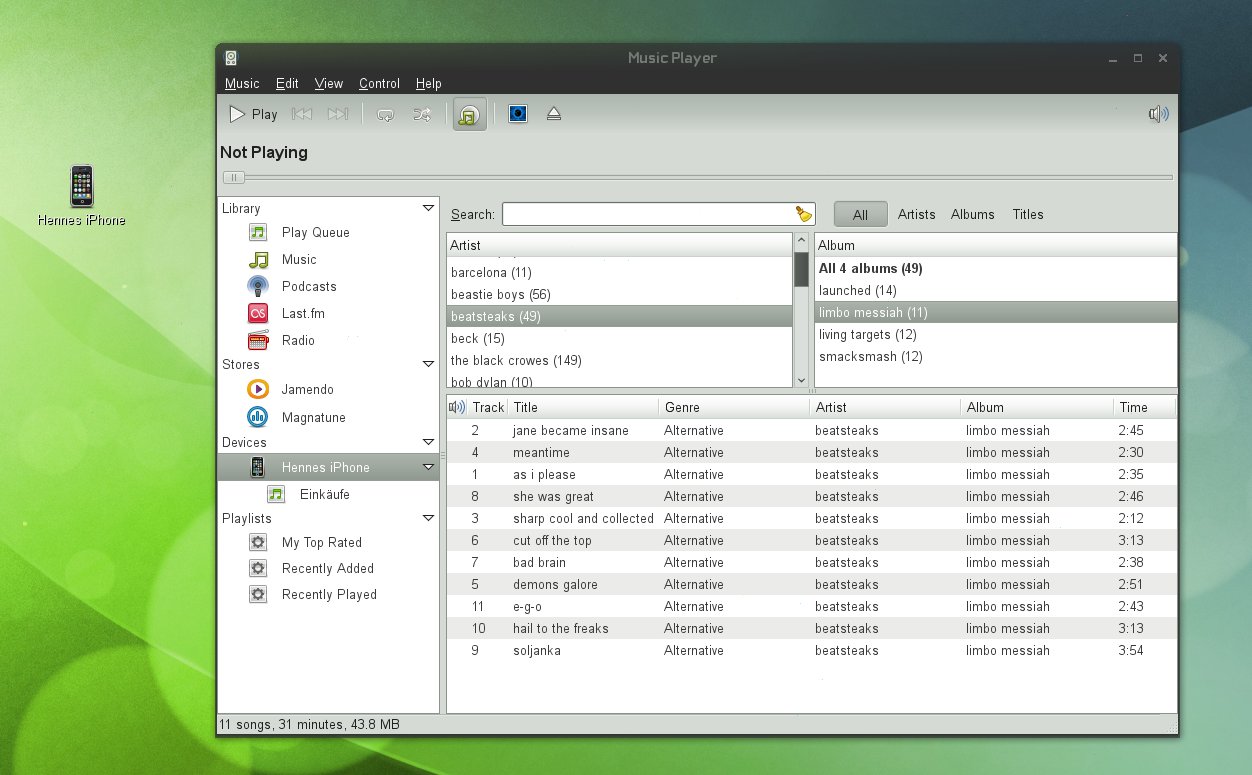Click the eject icon in the toolbar
The image size is (1252, 775).
[554, 114]
